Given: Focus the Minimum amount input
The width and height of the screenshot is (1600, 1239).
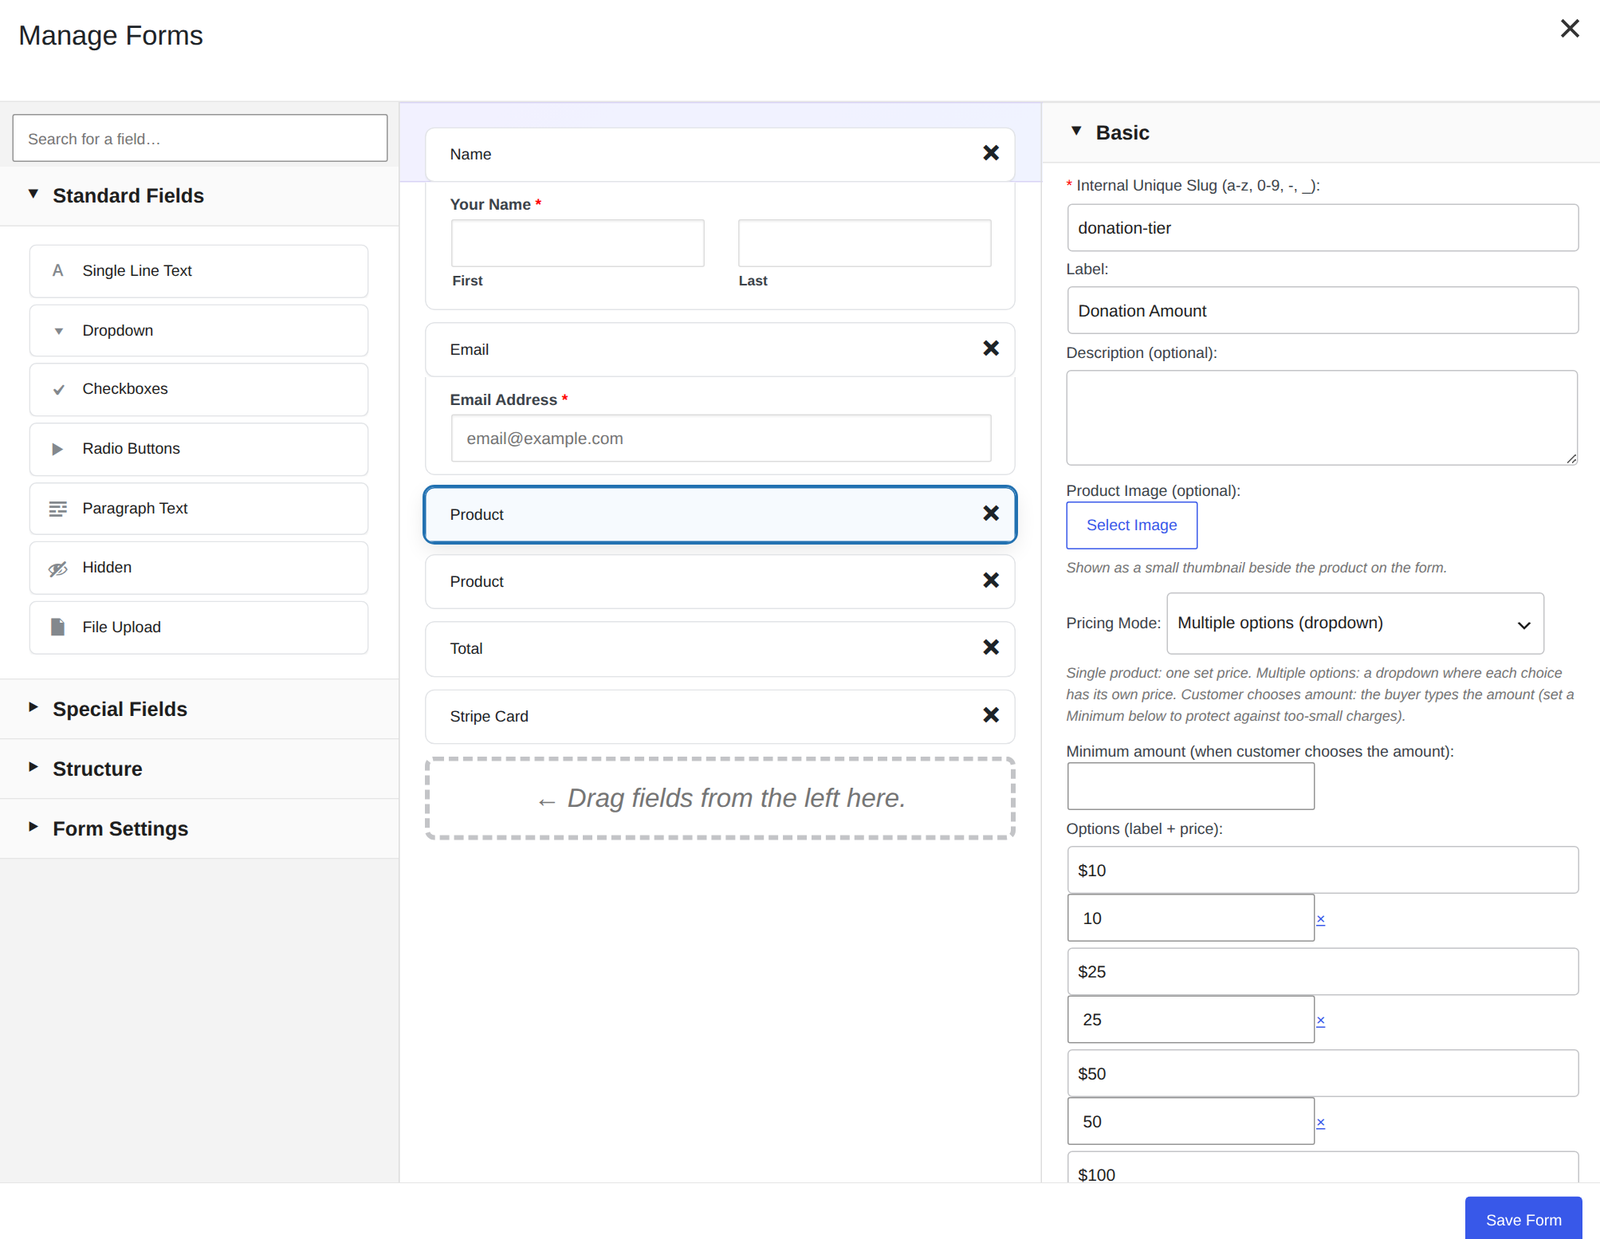Looking at the screenshot, I should click(1190, 786).
